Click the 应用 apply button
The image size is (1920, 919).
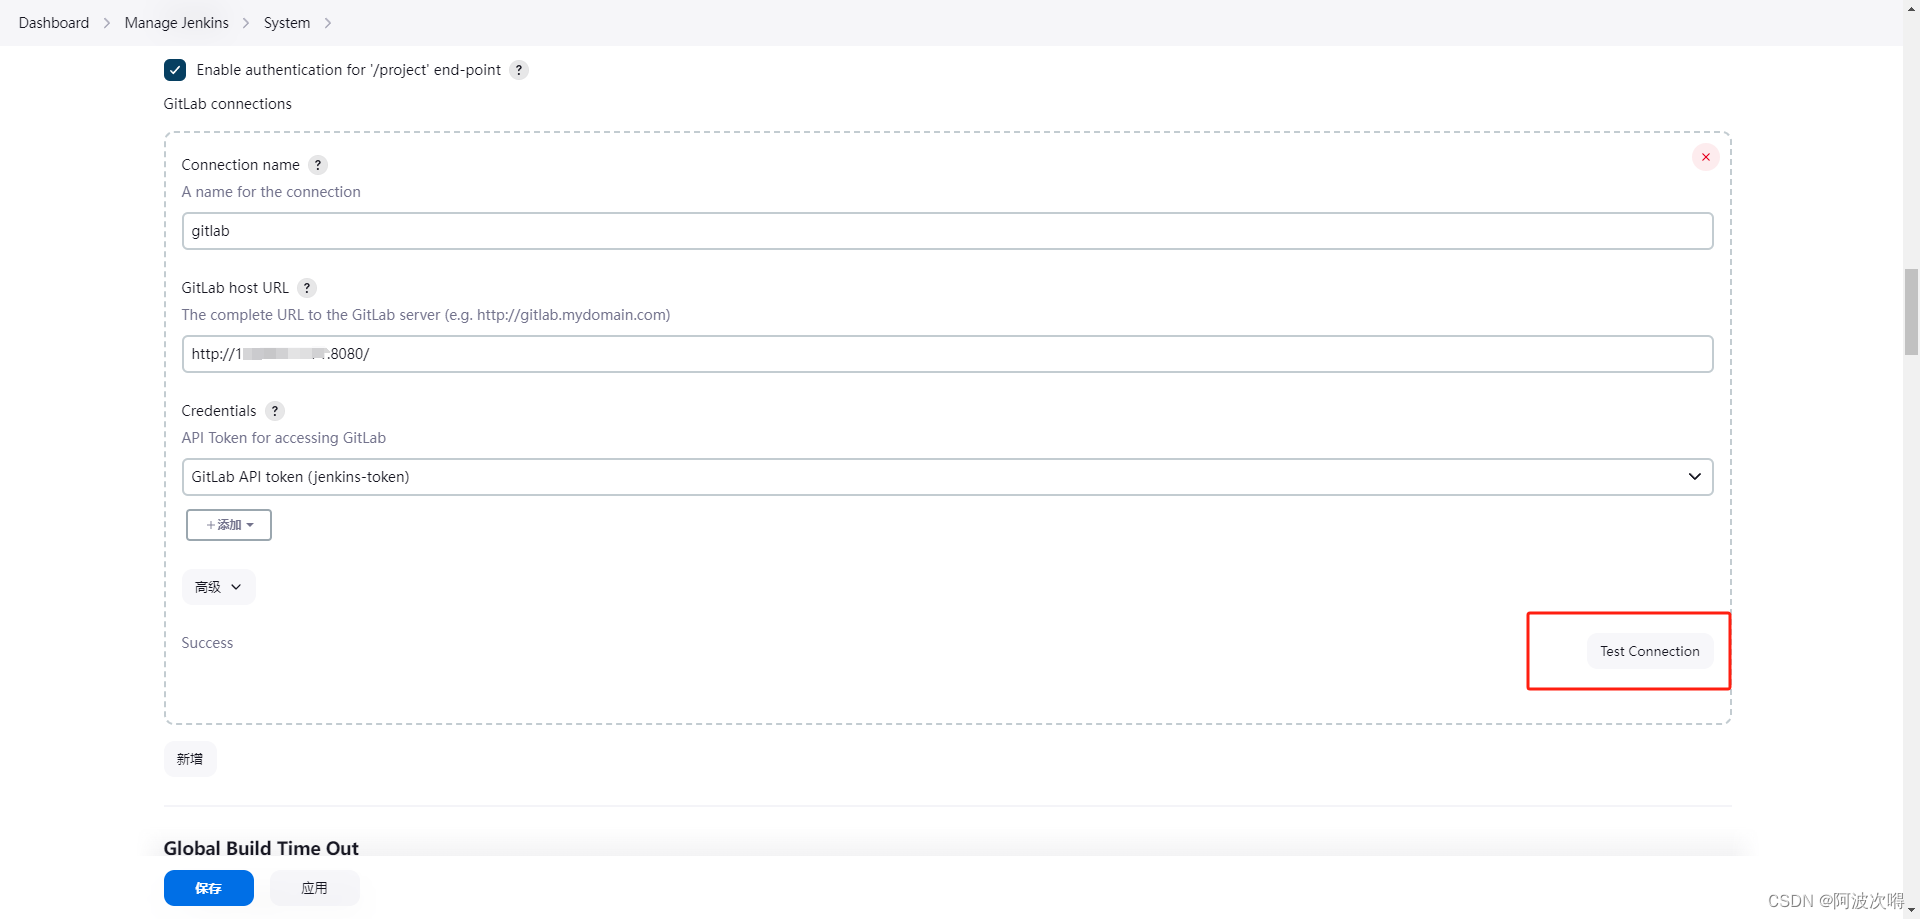tap(314, 888)
